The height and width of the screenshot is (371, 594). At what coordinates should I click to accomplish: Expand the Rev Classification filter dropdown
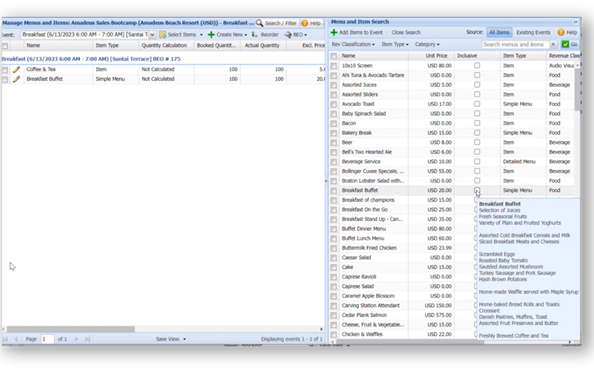point(353,44)
